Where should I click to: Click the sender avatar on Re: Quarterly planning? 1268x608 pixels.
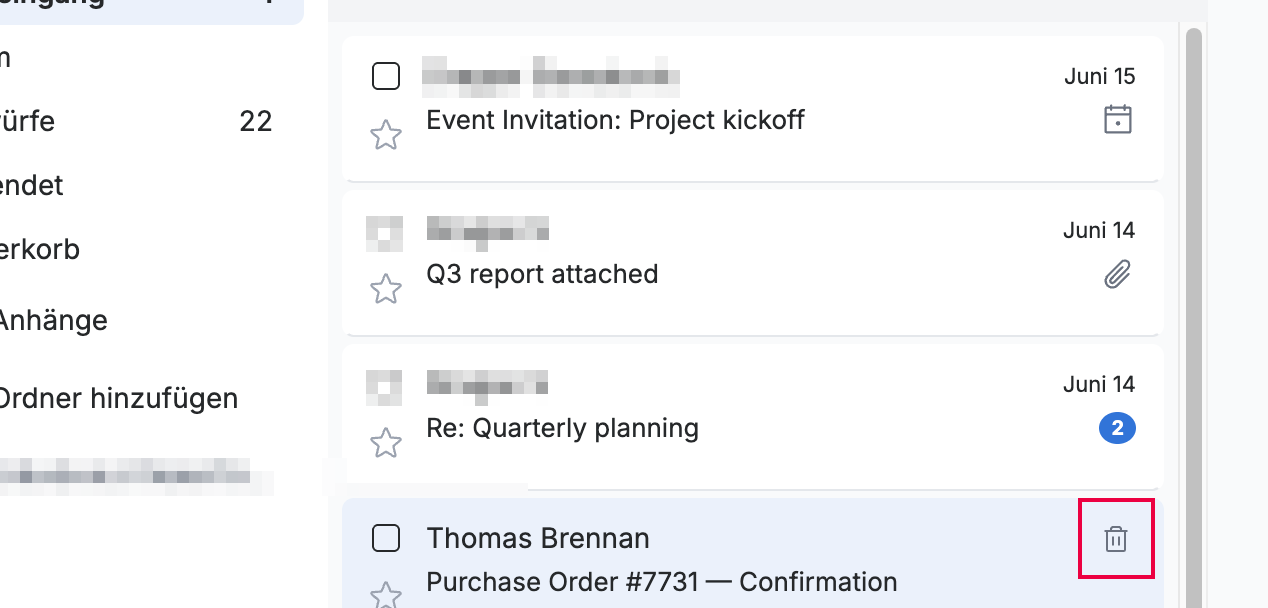[x=385, y=385]
